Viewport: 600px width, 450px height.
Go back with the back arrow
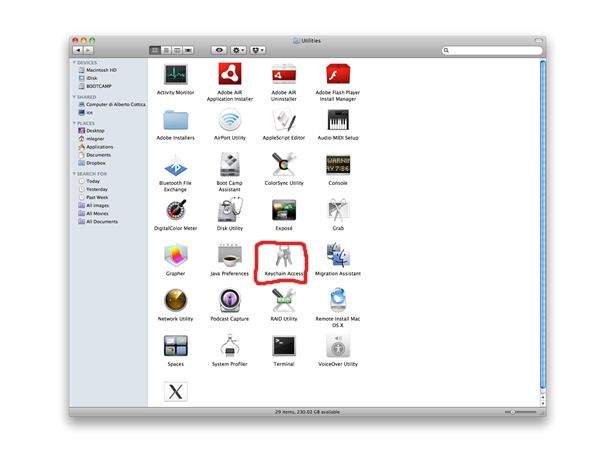point(78,50)
